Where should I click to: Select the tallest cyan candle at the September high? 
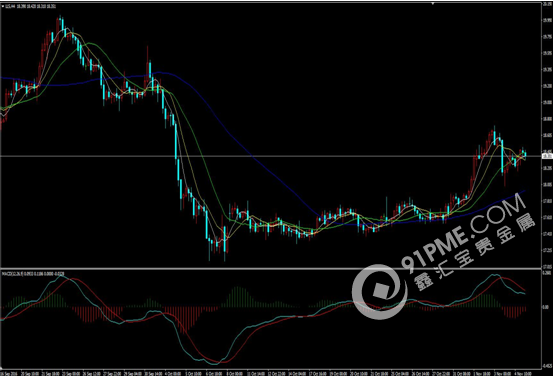[62, 25]
